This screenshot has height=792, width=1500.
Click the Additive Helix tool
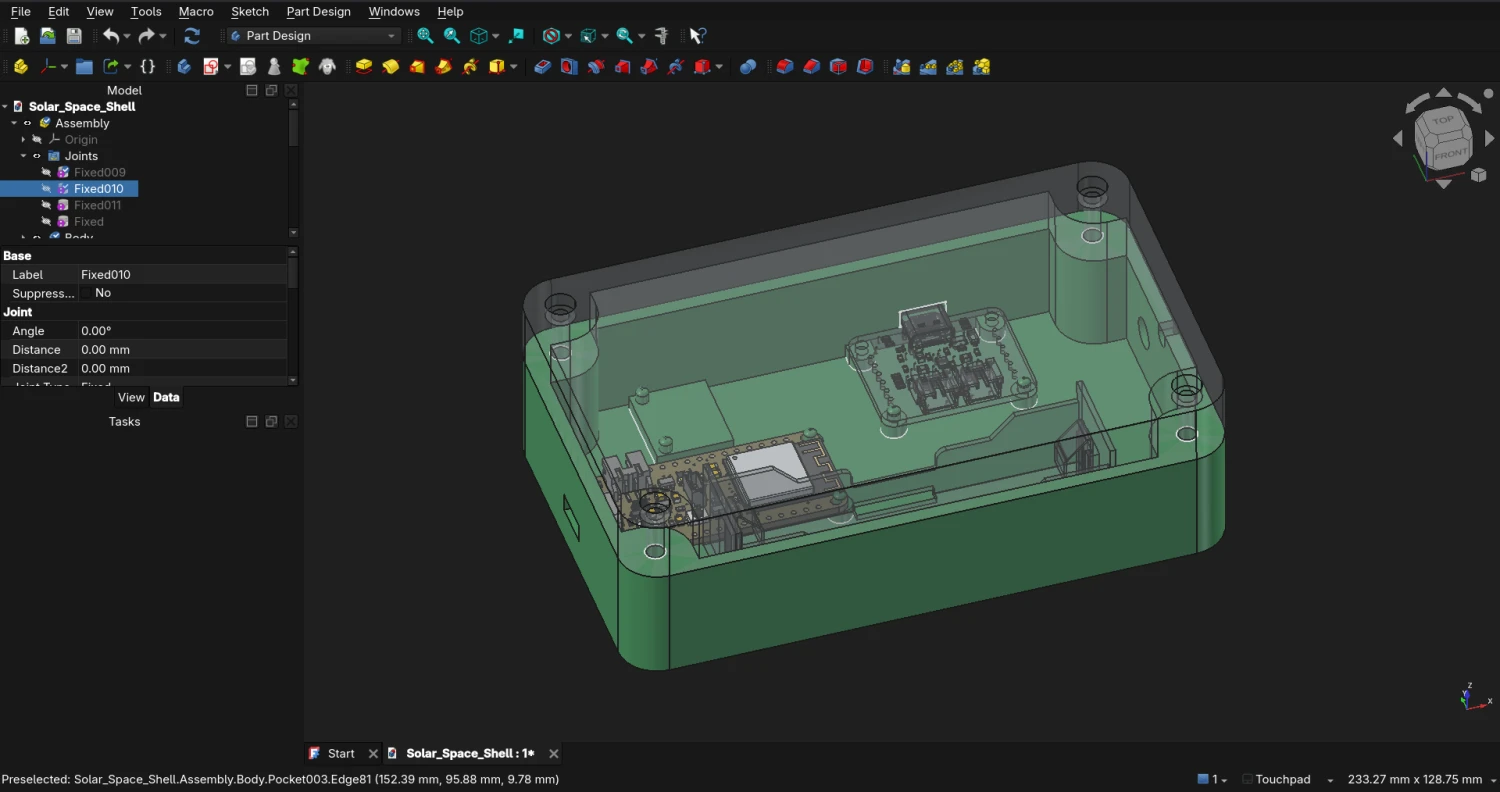point(471,67)
